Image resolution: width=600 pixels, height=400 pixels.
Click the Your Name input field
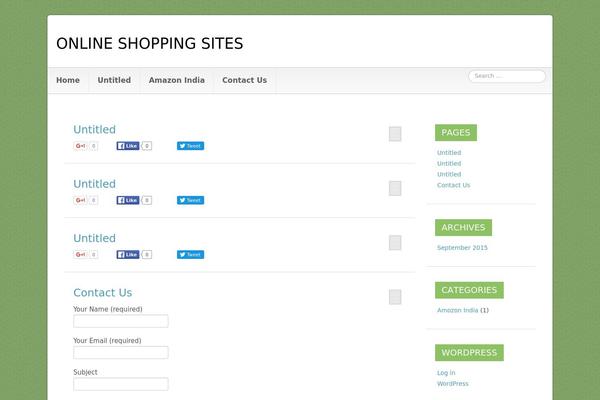point(121,321)
